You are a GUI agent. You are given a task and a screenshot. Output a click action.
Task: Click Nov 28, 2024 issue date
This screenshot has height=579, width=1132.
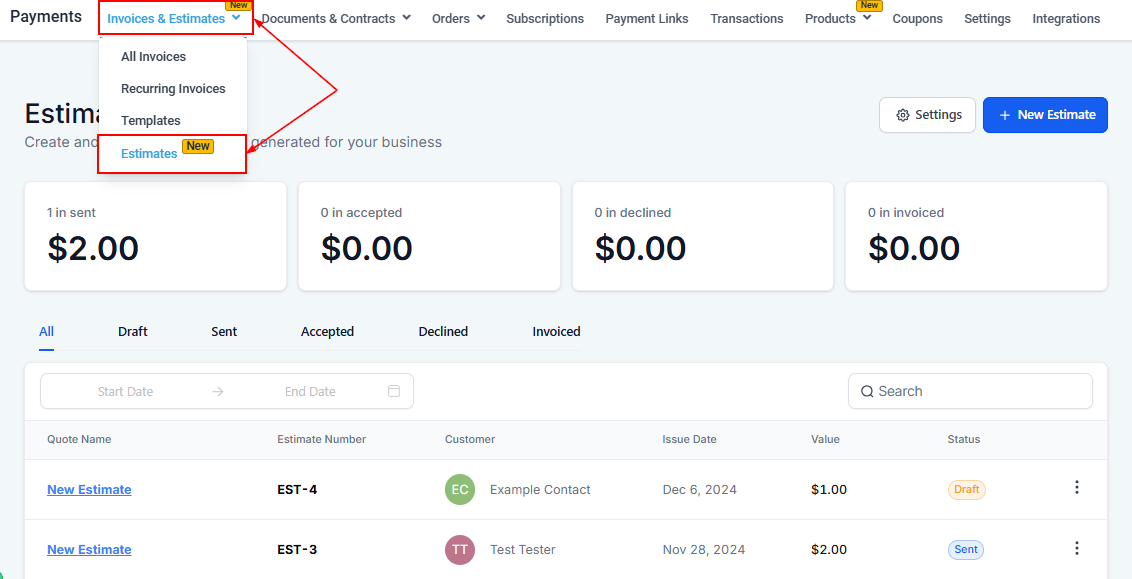click(704, 549)
